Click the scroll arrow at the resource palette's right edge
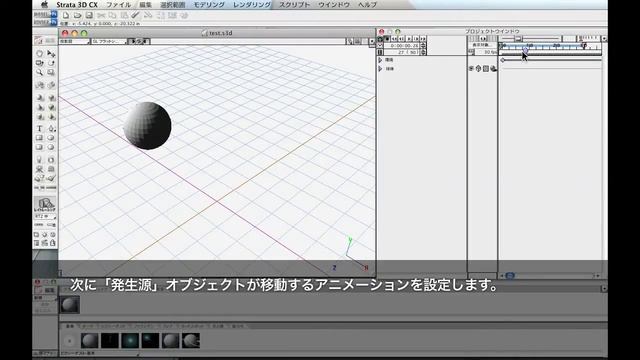Image resolution: width=640 pixels, height=360 pixels. [604, 289]
